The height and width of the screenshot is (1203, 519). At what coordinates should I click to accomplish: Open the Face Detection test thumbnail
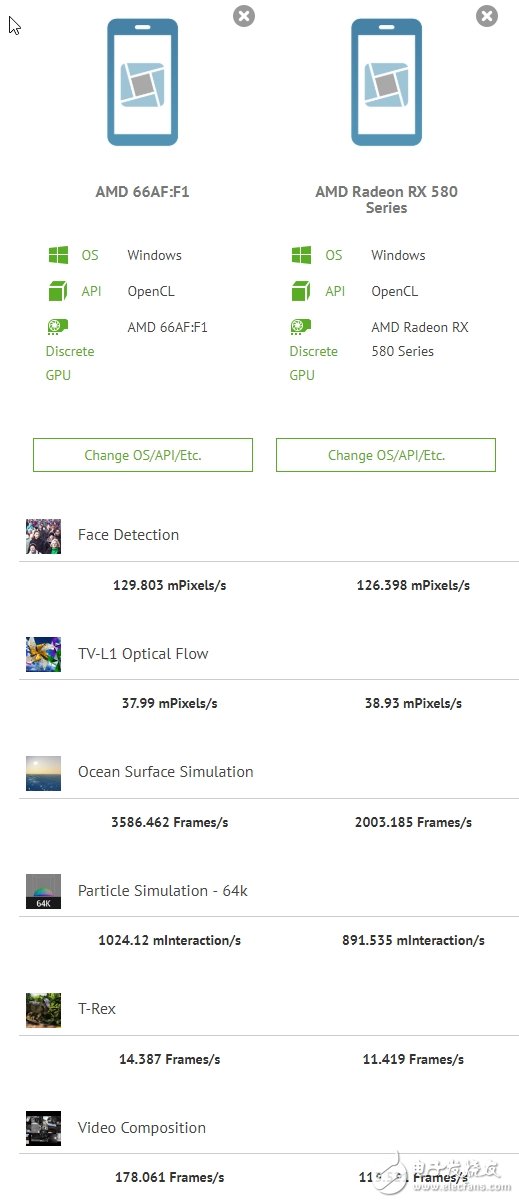[43, 536]
